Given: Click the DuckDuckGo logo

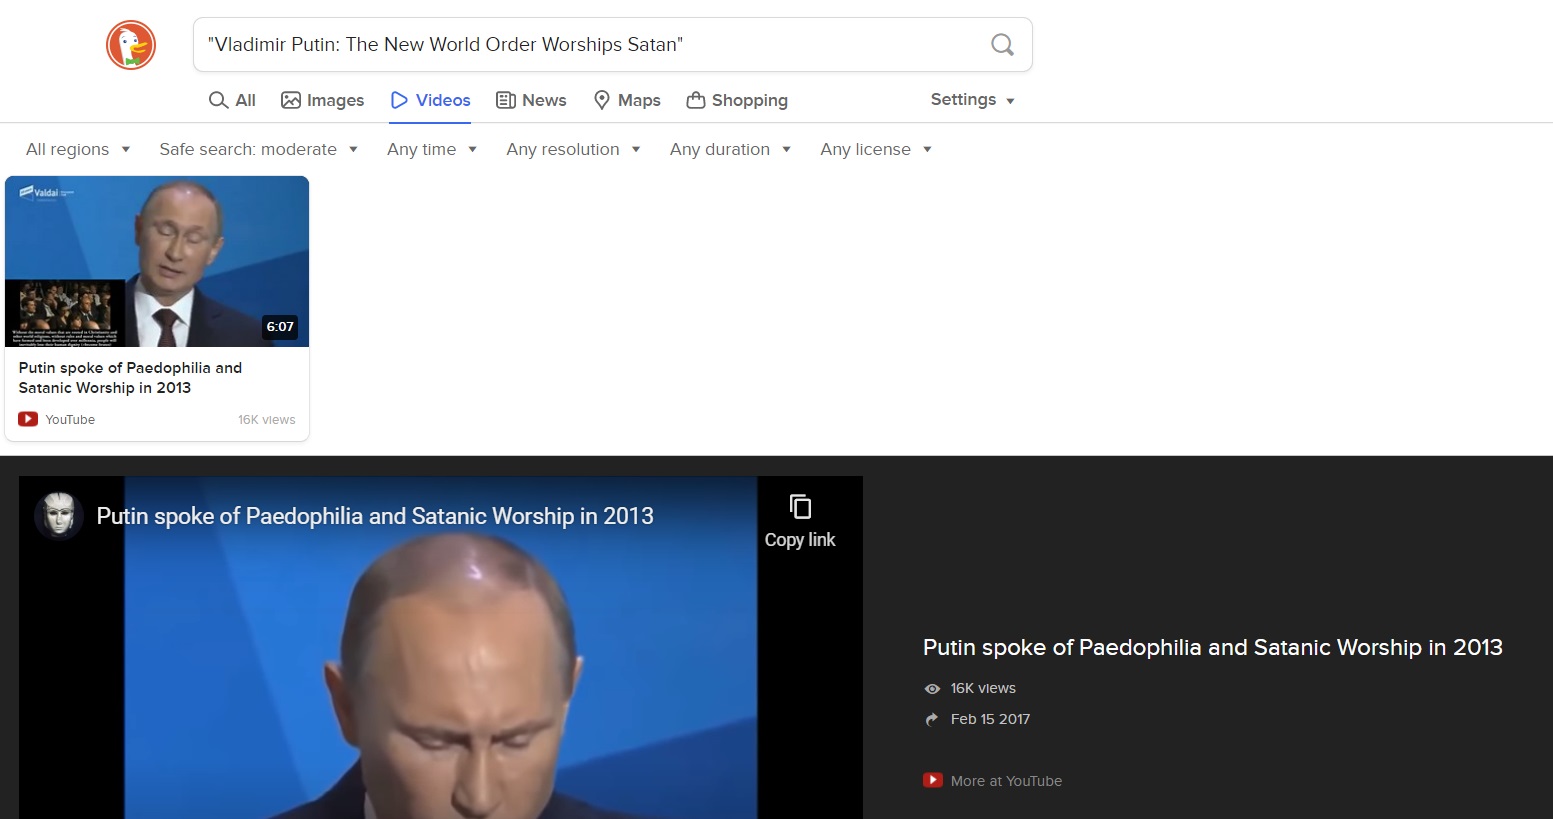Looking at the screenshot, I should pyautogui.click(x=131, y=45).
